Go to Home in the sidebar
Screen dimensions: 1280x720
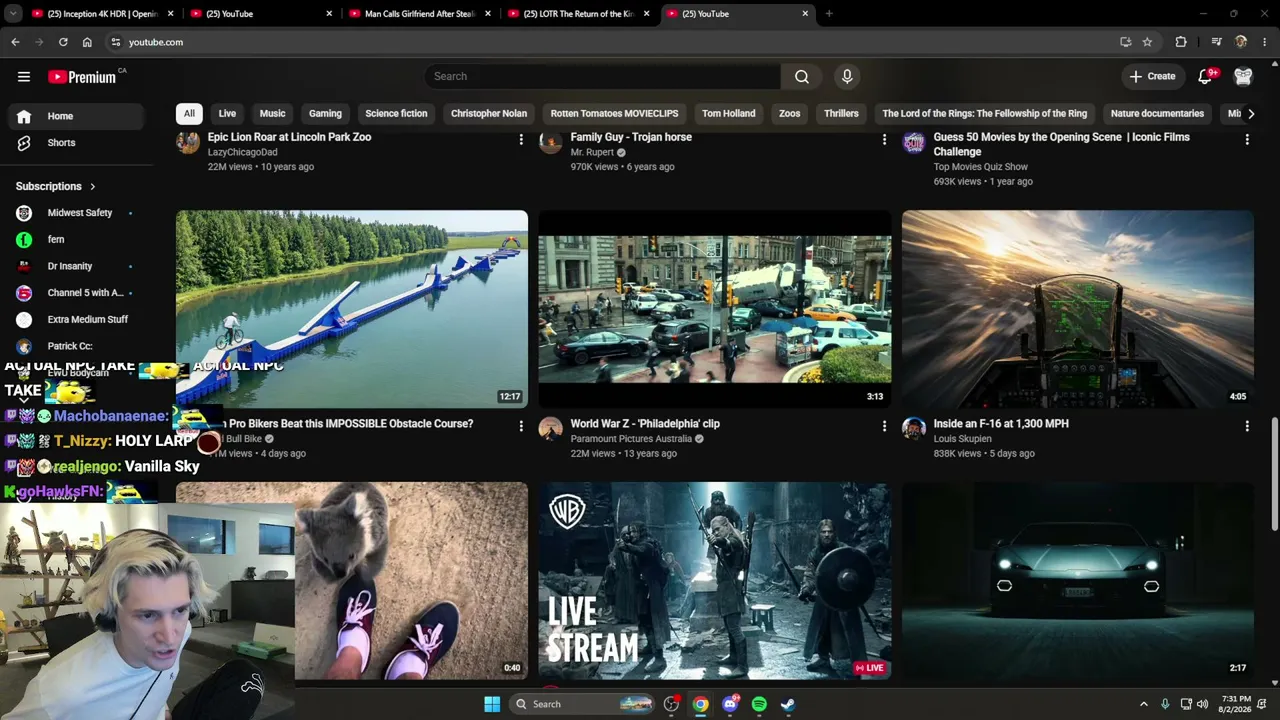pos(74,116)
